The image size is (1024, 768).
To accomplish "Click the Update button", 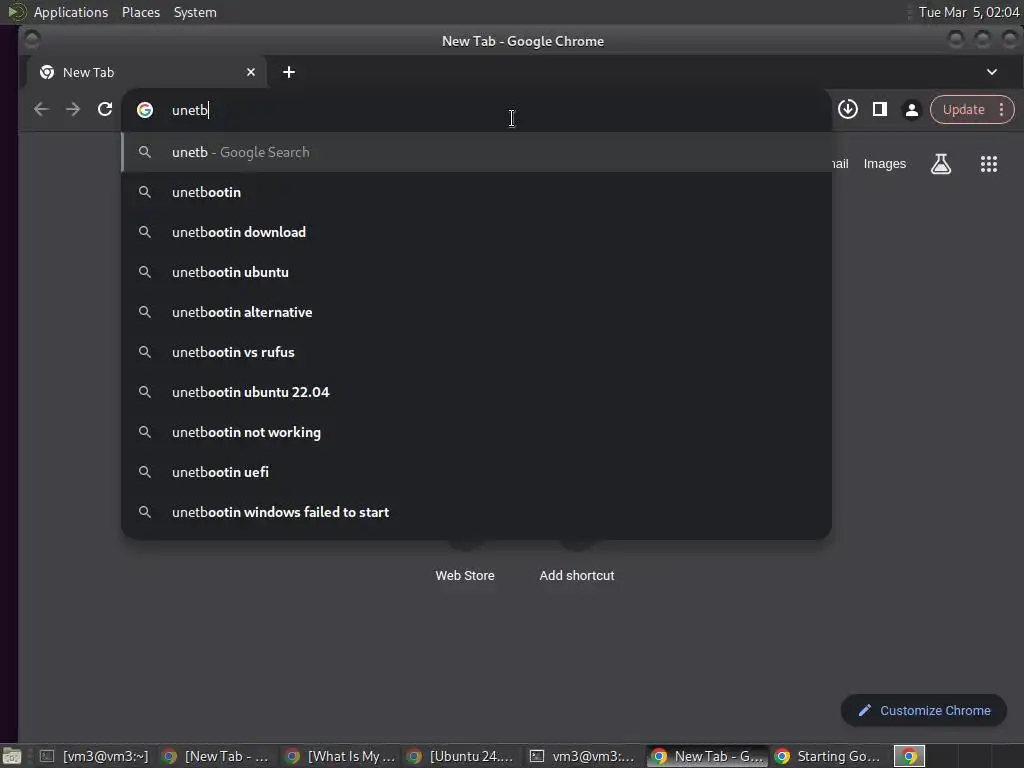I will (963, 110).
